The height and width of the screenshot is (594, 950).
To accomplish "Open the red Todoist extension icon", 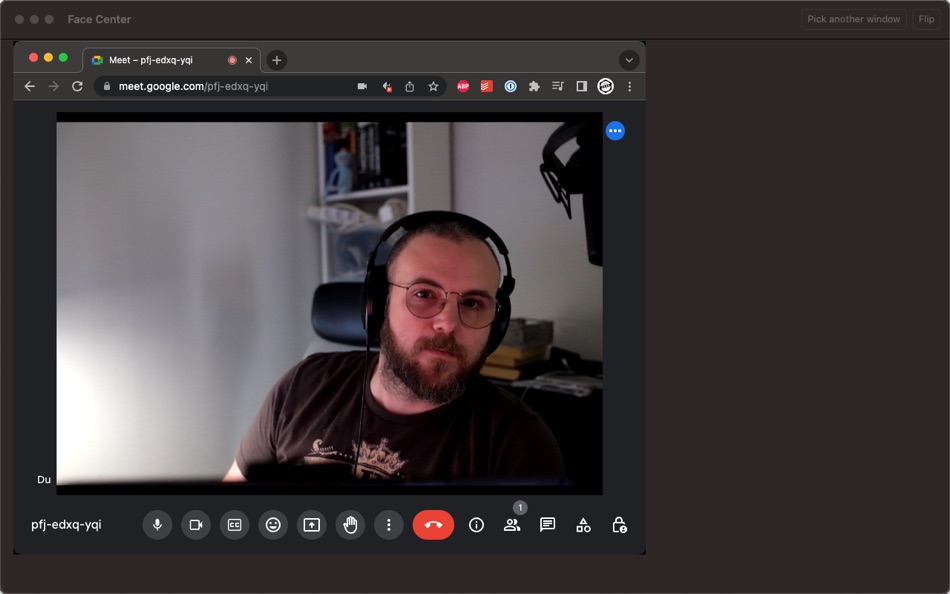I will pyautogui.click(x=487, y=87).
